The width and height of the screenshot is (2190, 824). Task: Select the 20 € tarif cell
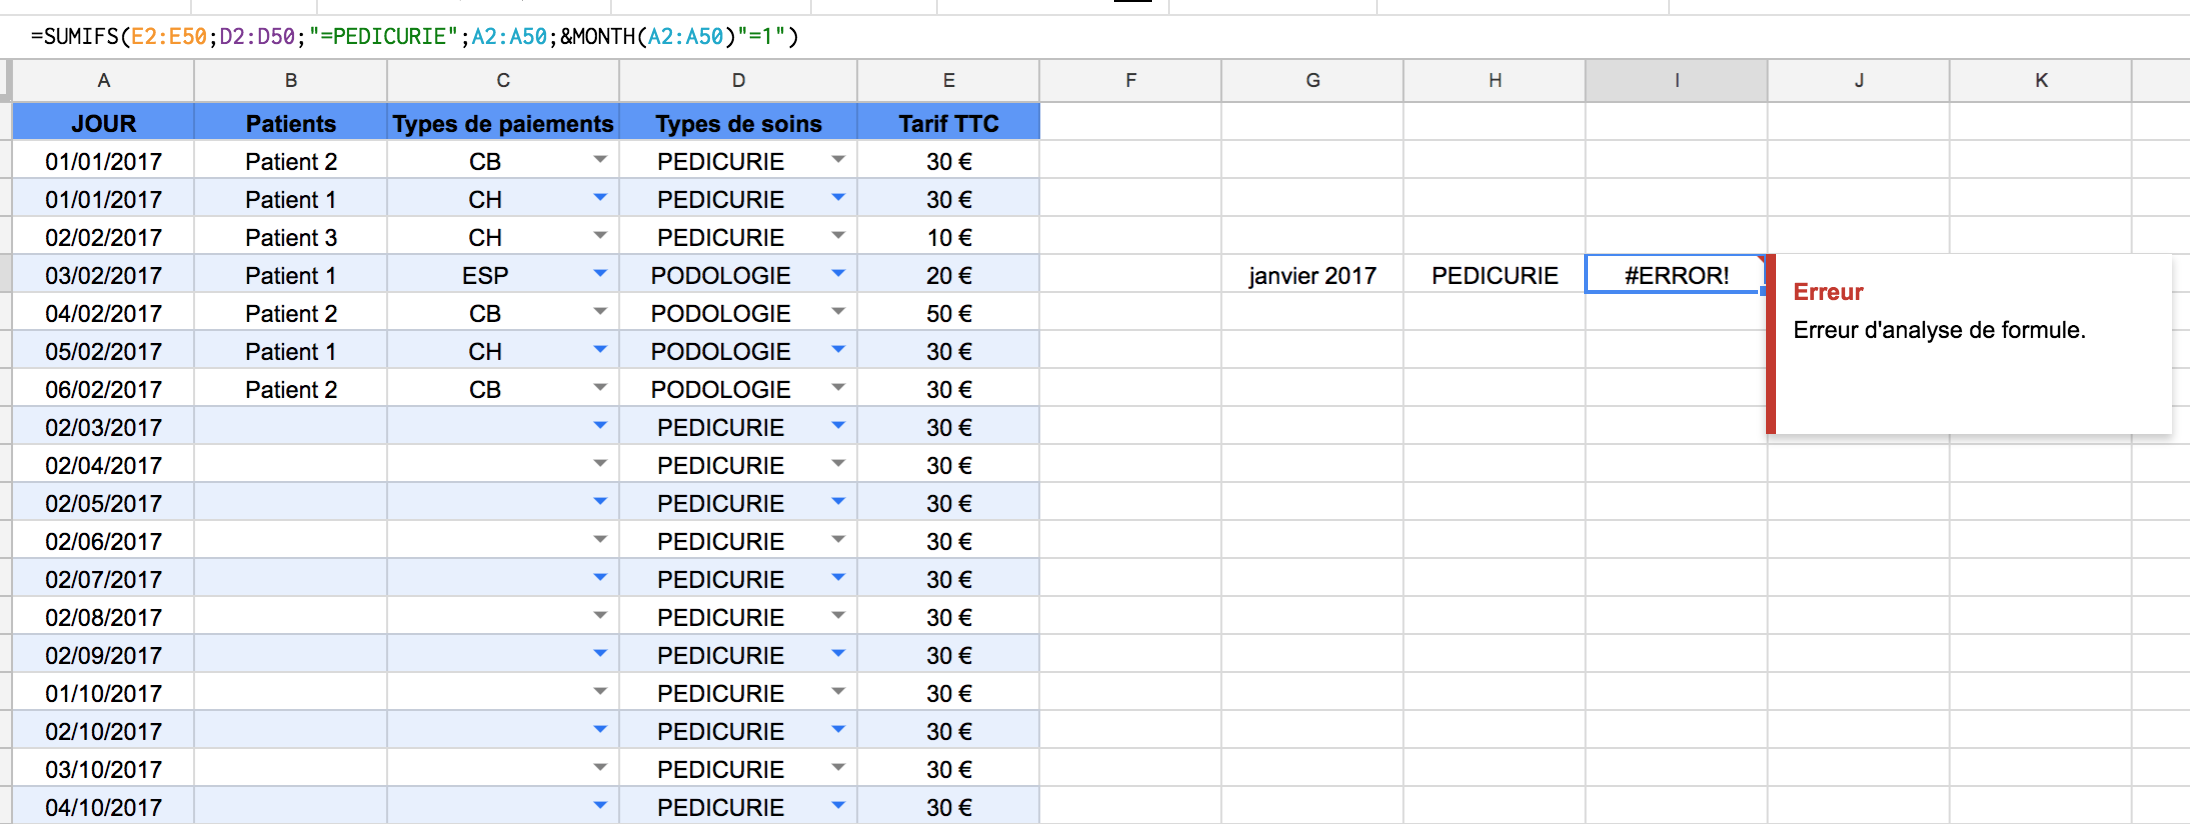pos(949,274)
